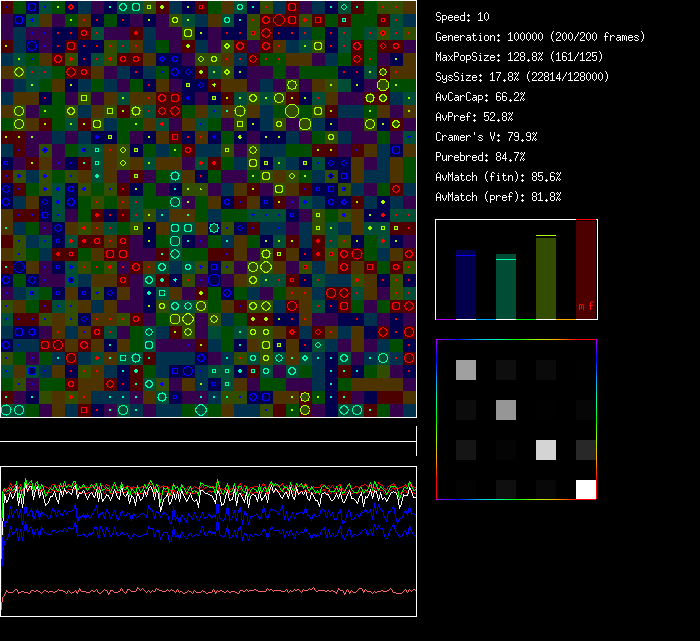The width and height of the screenshot is (700, 641).
Task: Select the top-left light grey matrix cell
Action: (x=466, y=370)
